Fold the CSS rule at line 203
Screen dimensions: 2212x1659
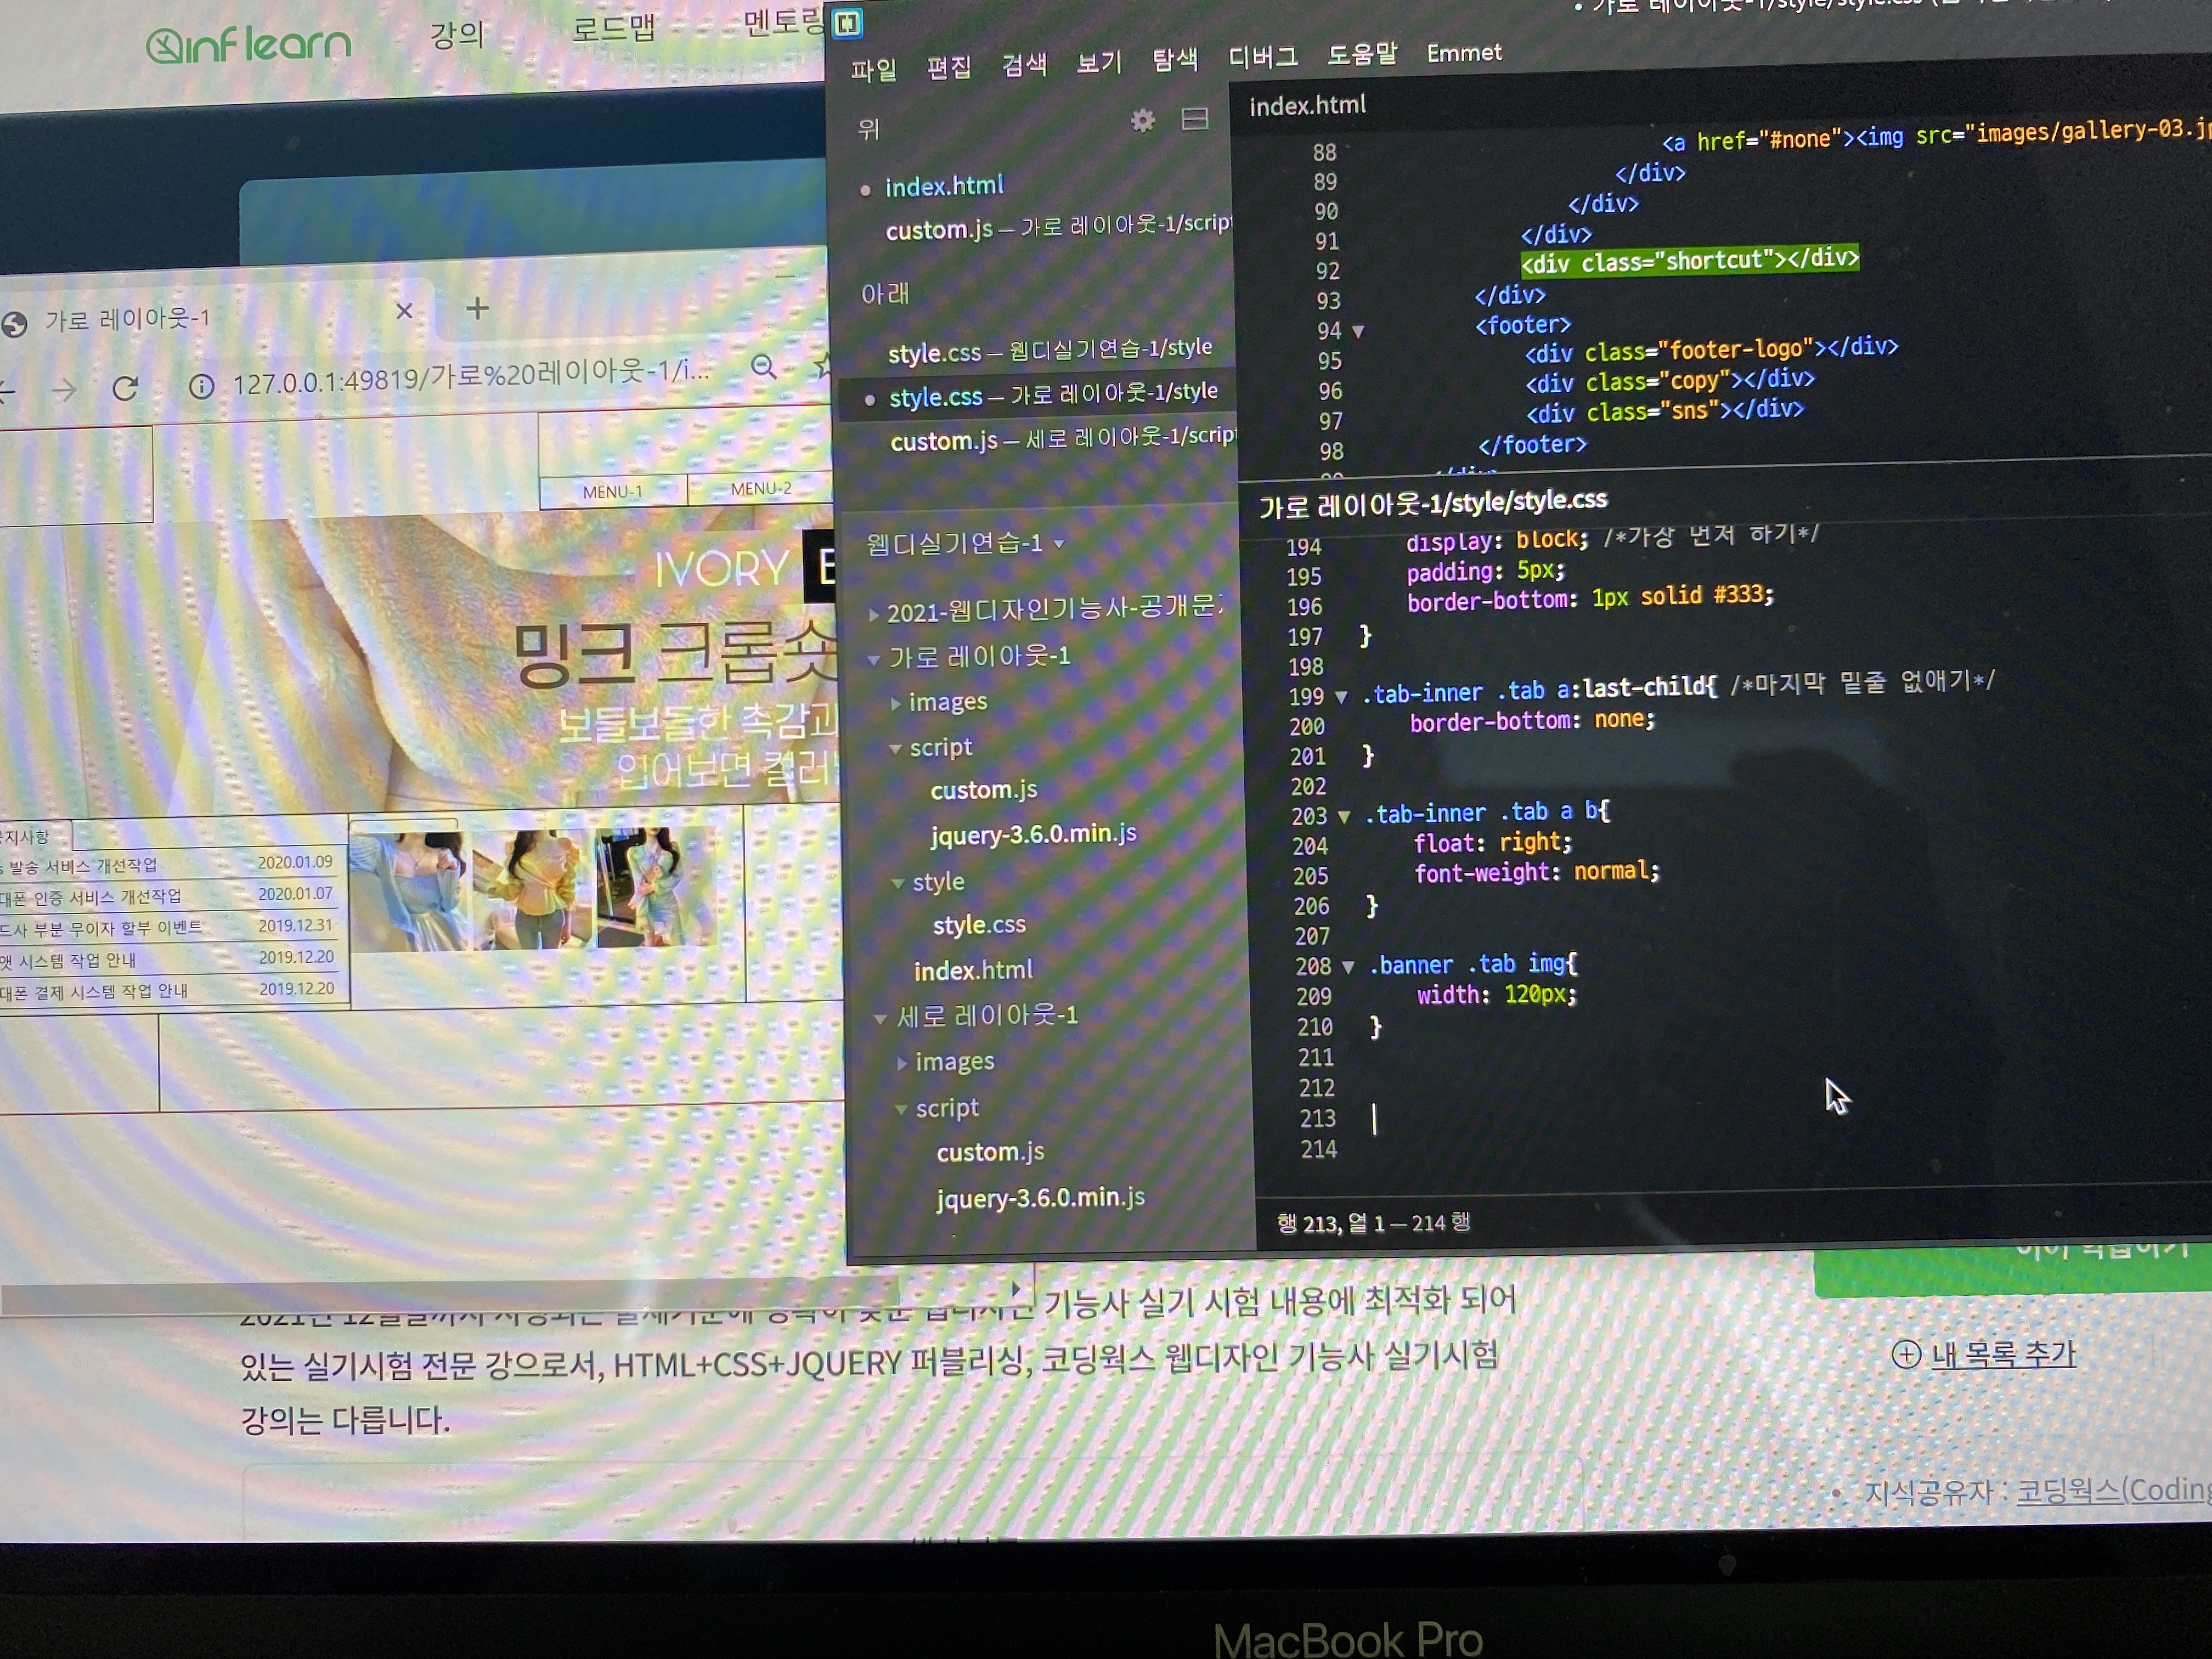(x=1344, y=817)
